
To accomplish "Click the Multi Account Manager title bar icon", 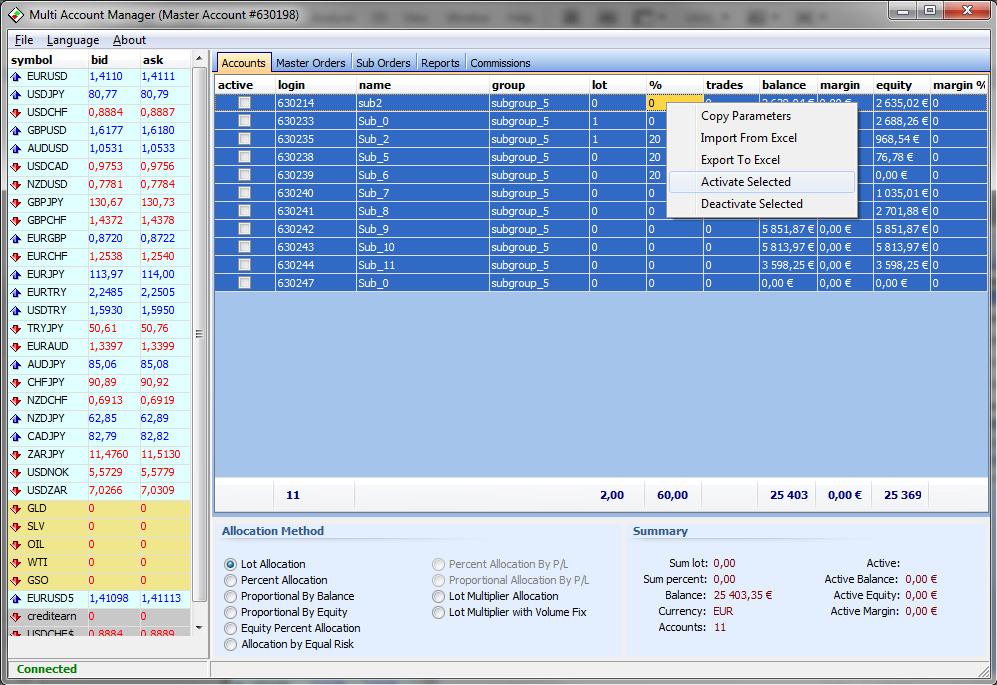I will (16, 15).
